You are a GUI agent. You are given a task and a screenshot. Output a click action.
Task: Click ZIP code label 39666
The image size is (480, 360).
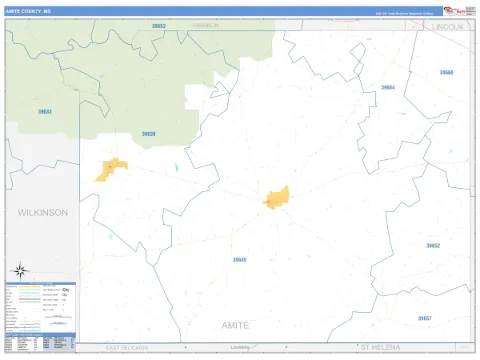pos(446,72)
